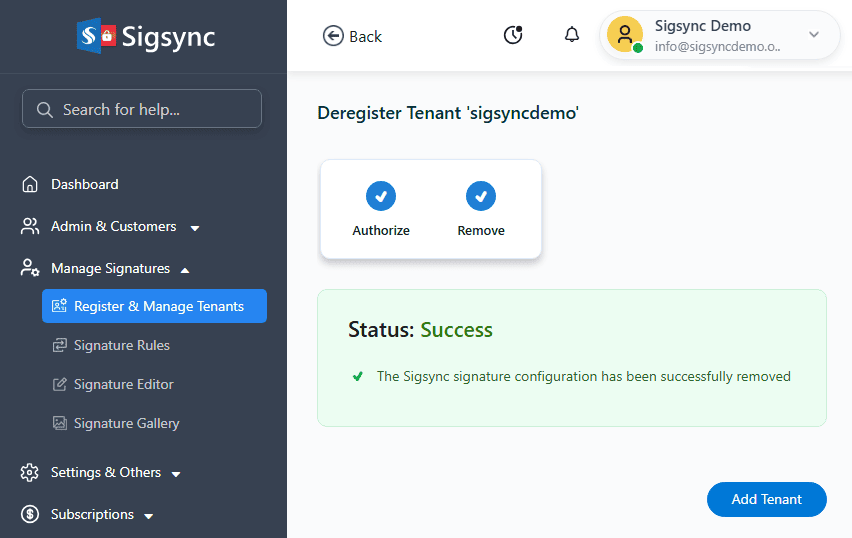The width and height of the screenshot is (852, 538).
Task: Open the Signature Gallery page
Action: (x=126, y=423)
